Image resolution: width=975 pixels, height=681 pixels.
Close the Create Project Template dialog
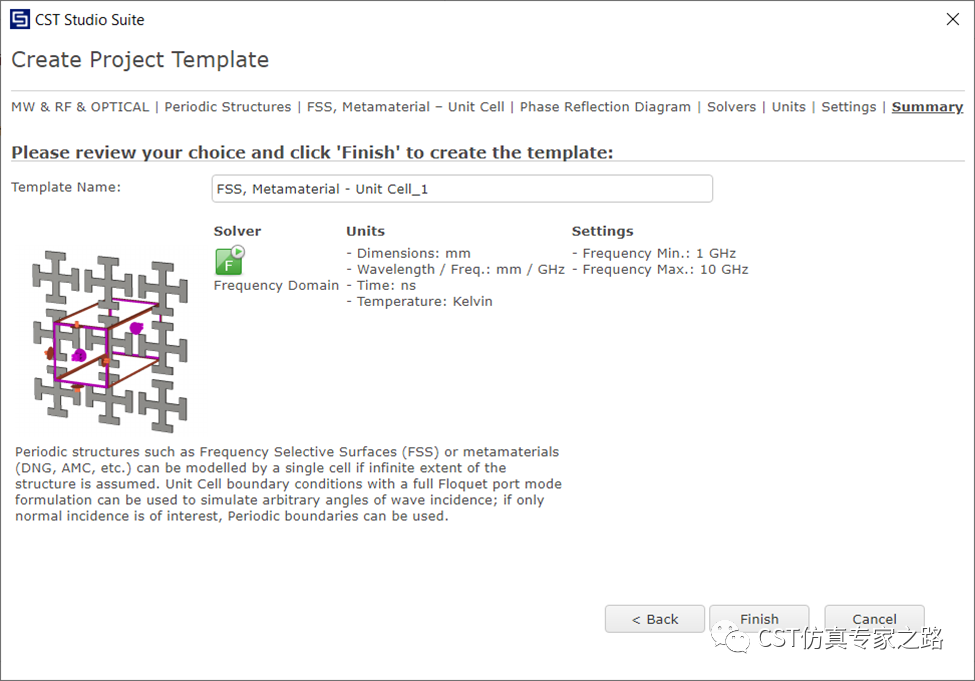tap(953, 19)
